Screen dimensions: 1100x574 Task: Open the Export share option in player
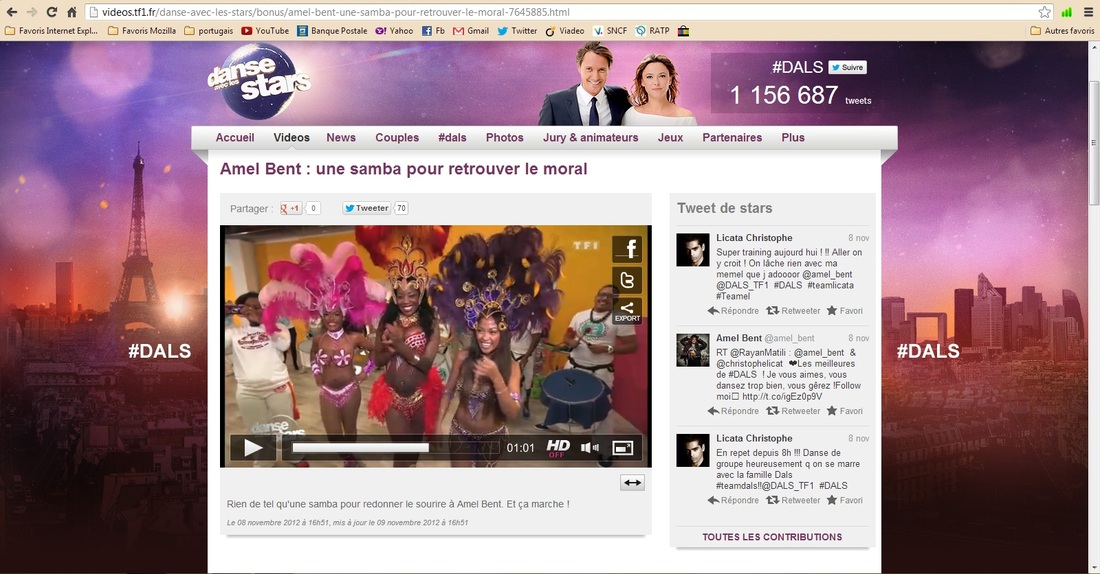627,311
